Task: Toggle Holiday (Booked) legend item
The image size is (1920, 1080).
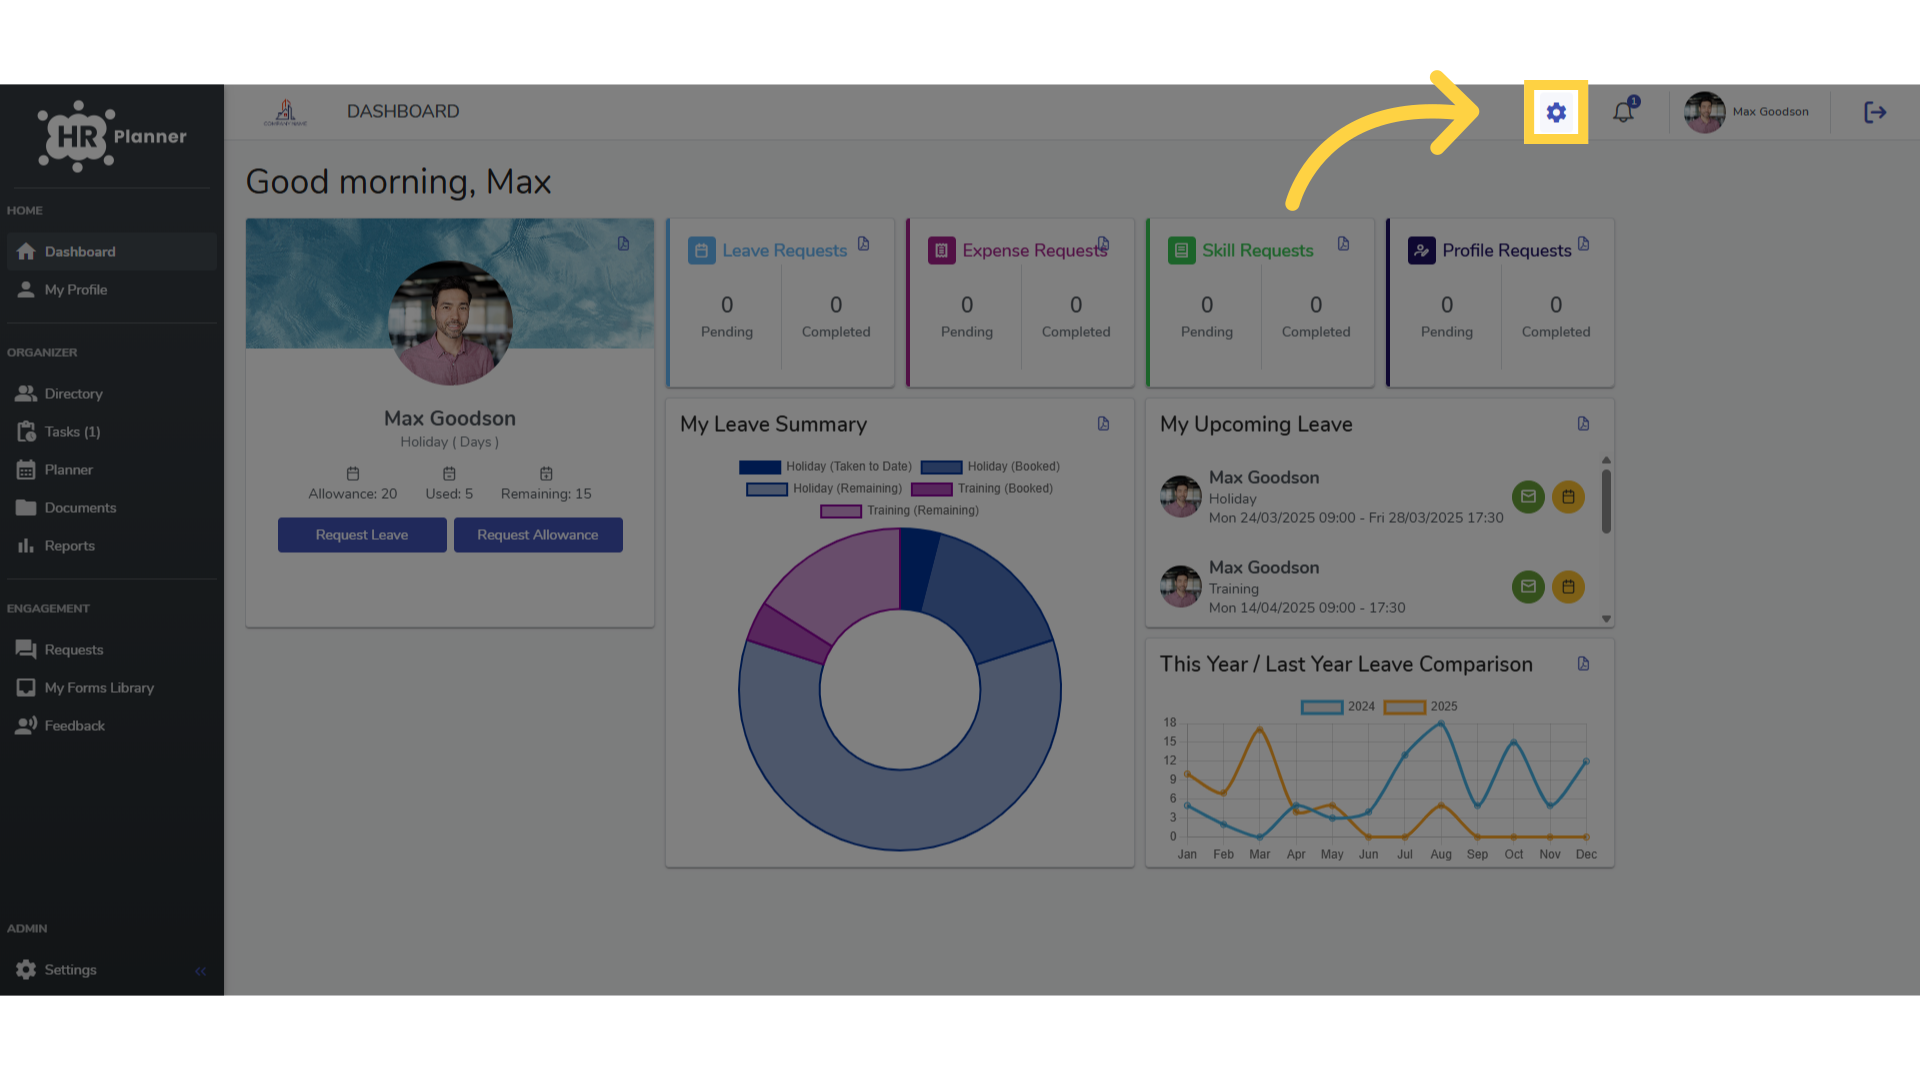Action: (990, 467)
